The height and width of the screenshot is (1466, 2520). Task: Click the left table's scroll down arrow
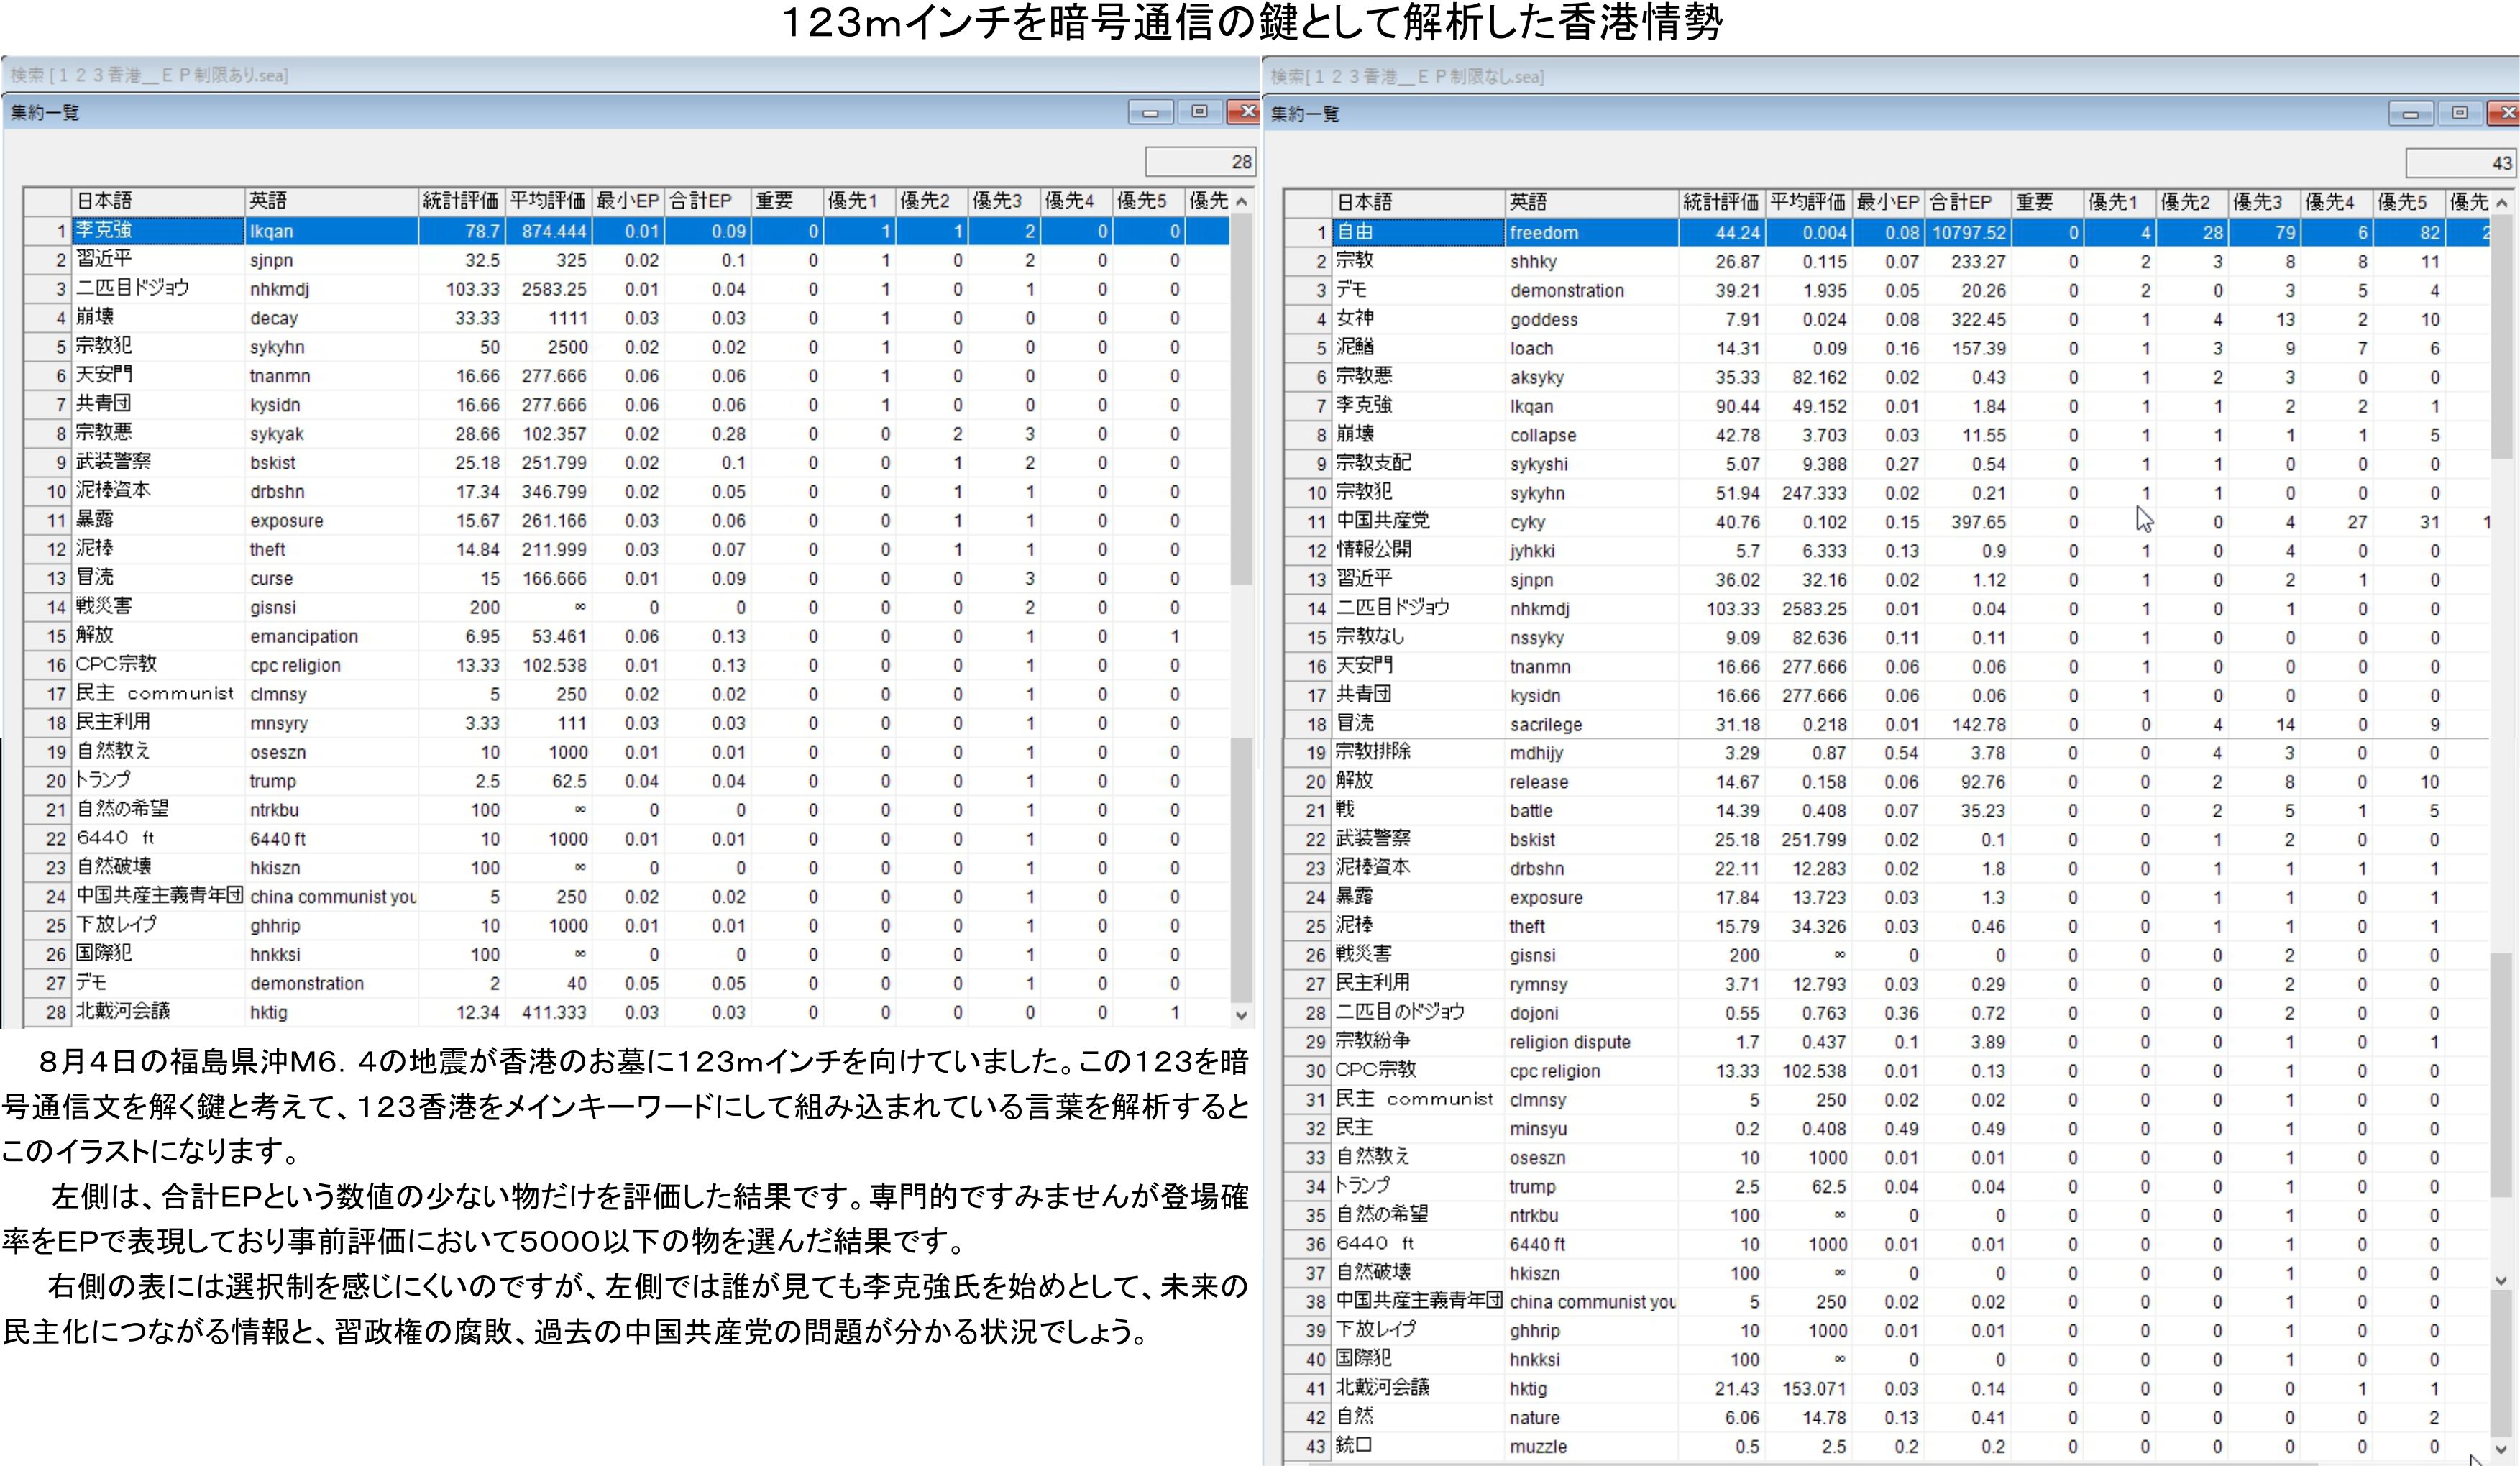coord(1241,1015)
